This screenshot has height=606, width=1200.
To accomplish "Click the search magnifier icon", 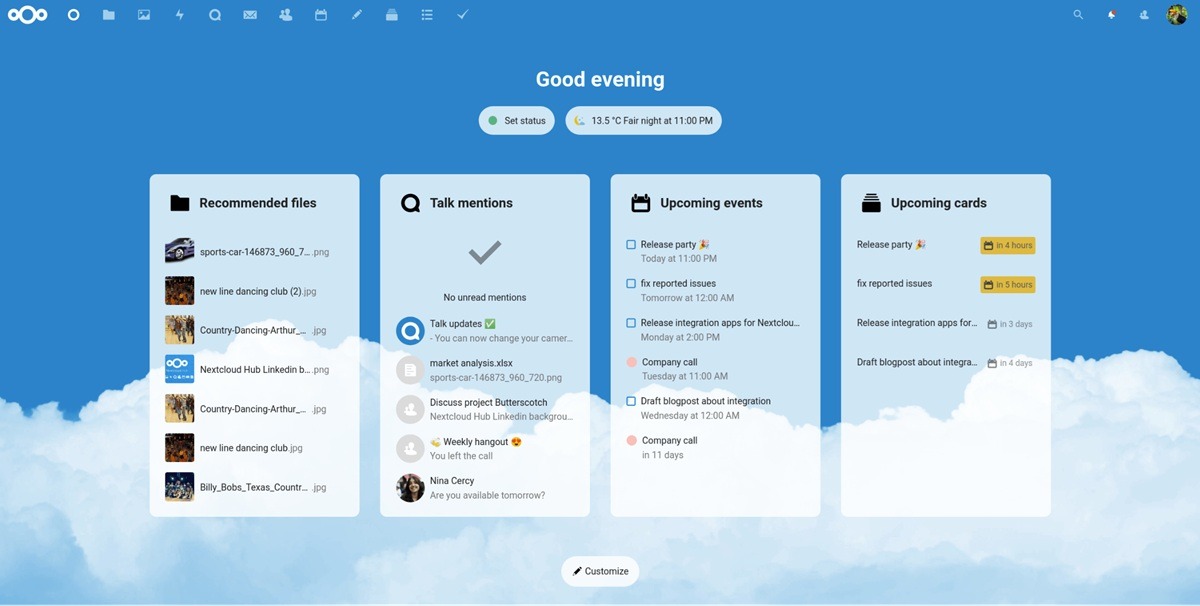I will tap(1078, 15).
